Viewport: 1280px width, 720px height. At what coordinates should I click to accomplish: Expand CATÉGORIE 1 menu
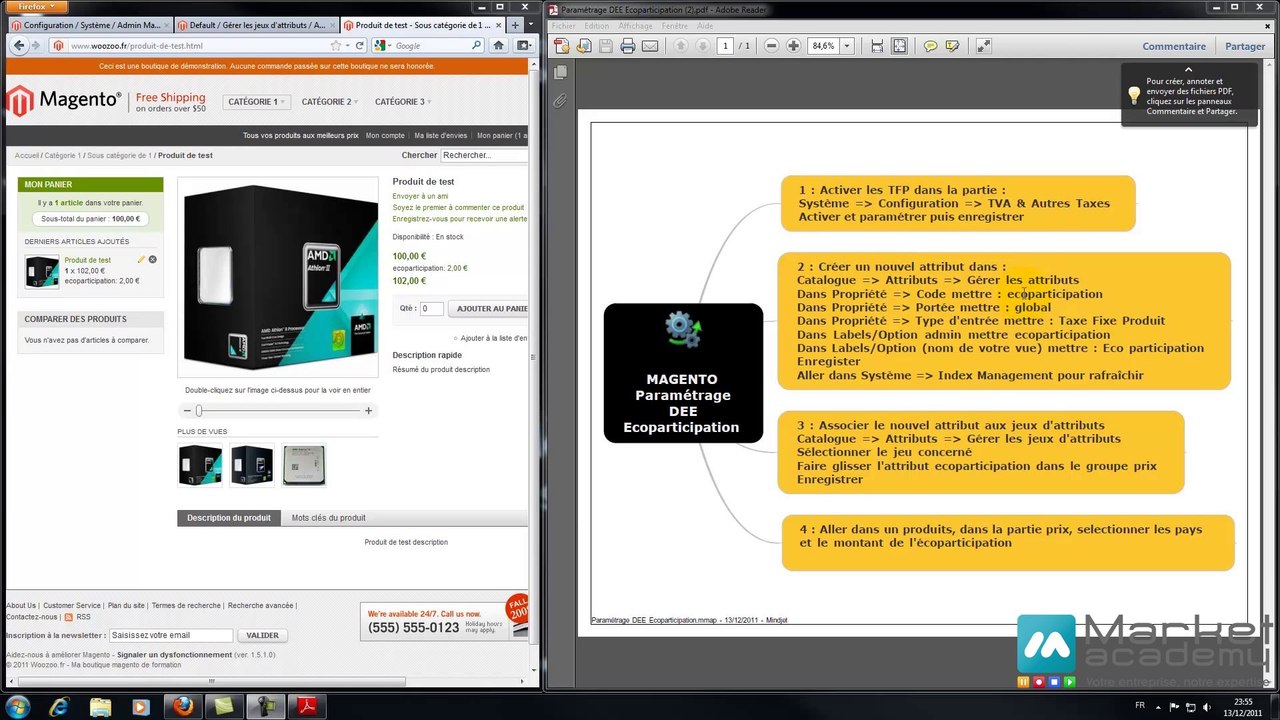point(257,102)
